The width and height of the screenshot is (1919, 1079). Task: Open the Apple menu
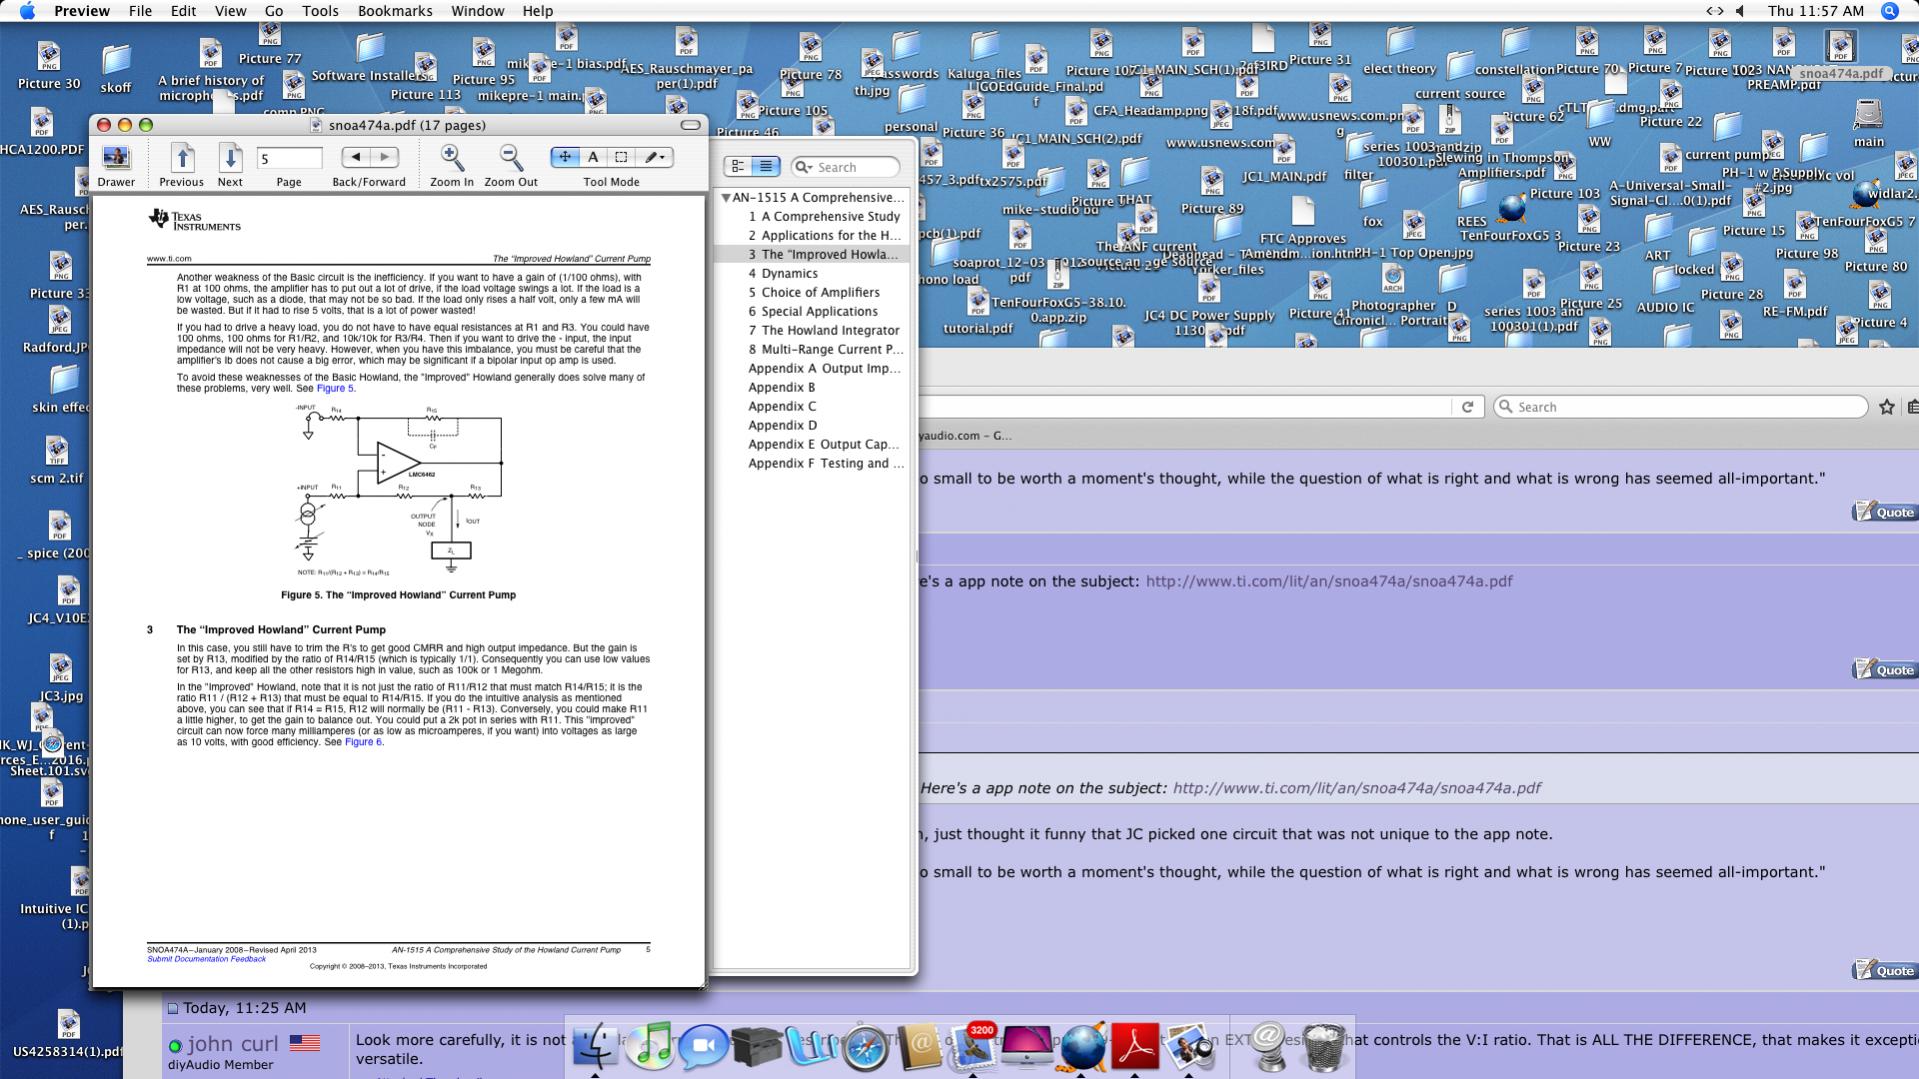pyautogui.click(x=27, y=11)
